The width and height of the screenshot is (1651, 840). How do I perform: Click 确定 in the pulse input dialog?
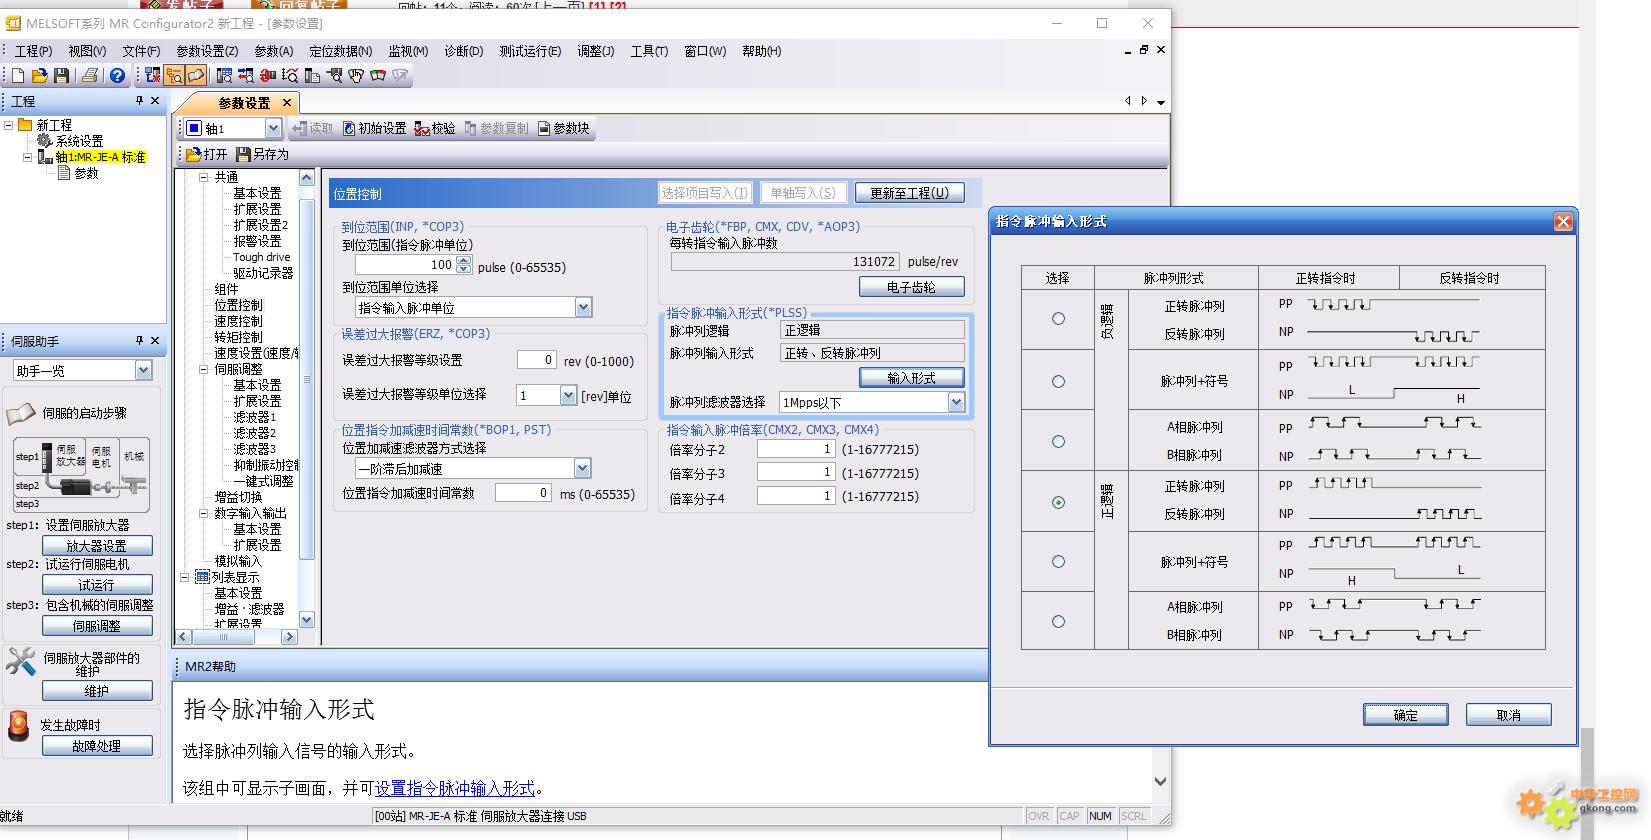pos(1405,714)
